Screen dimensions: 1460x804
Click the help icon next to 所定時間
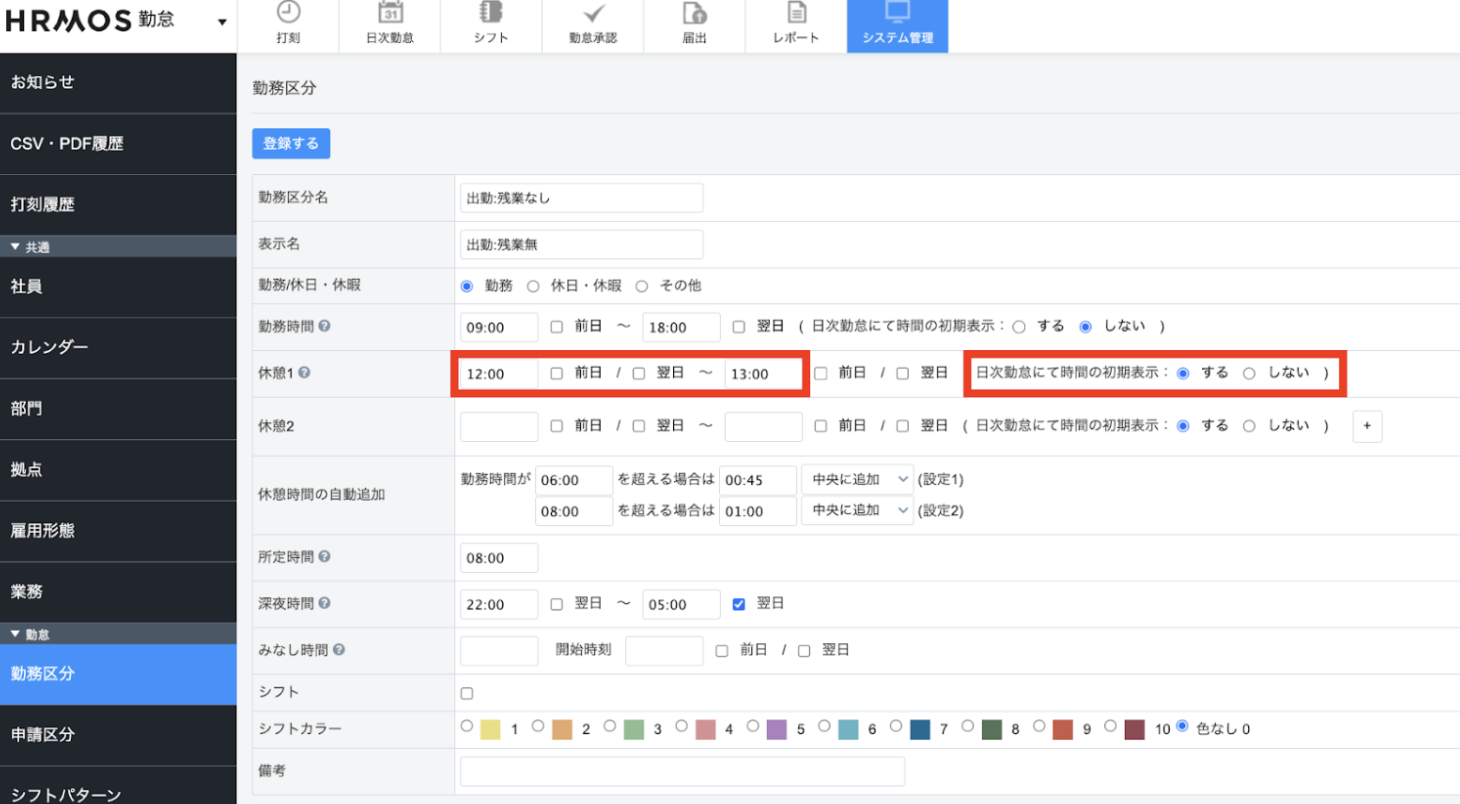click(325, 557)
